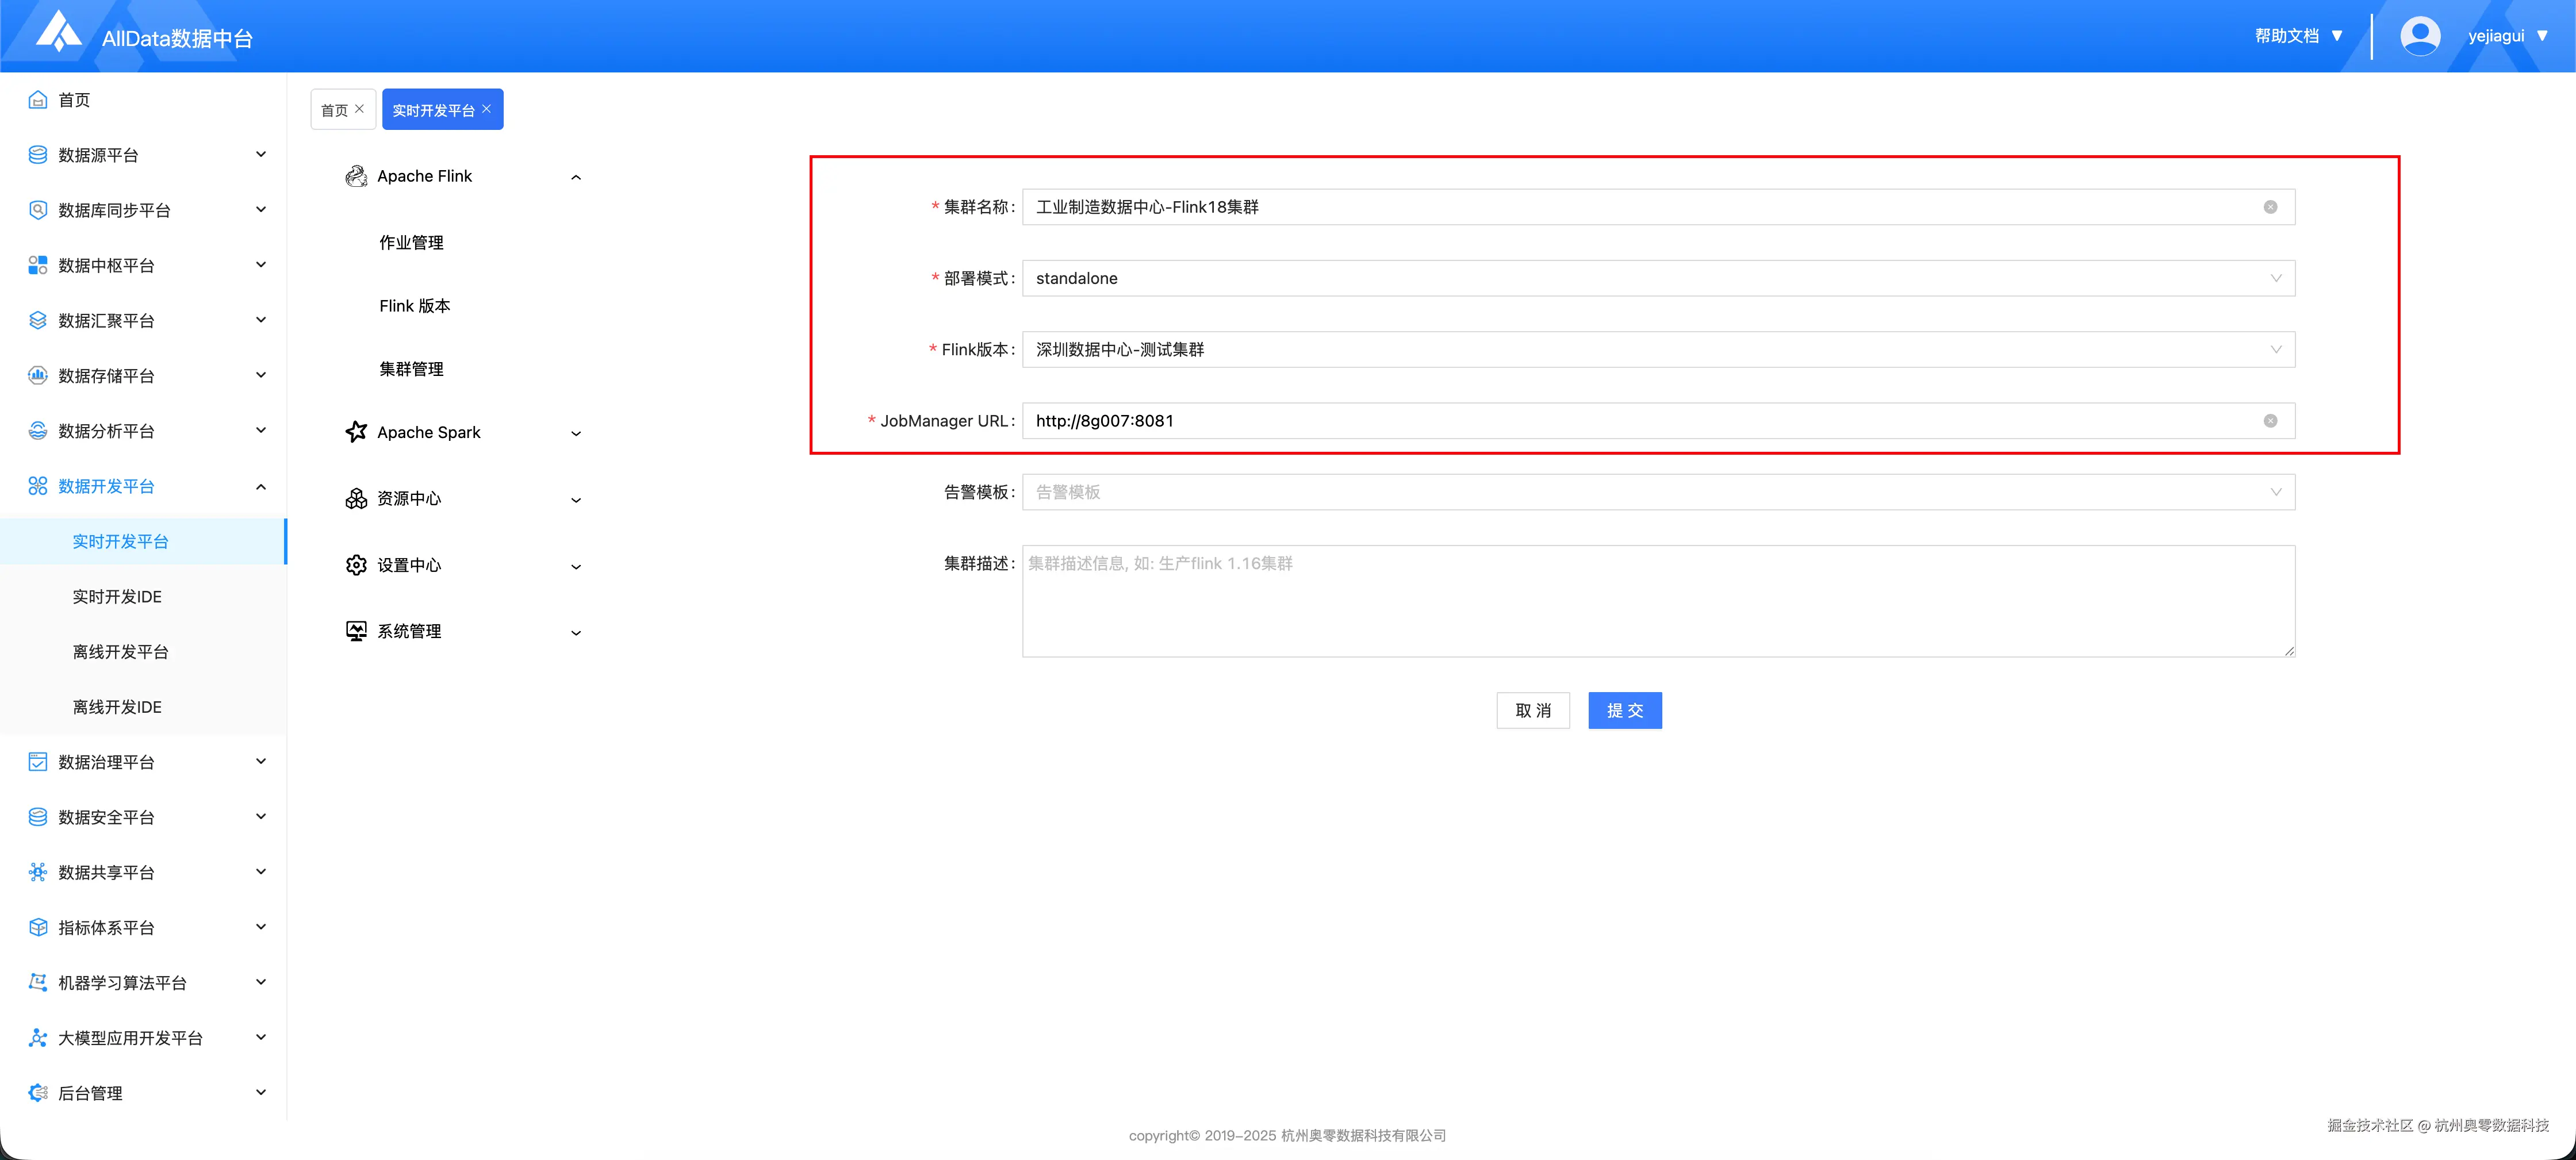The image size is (2576, 1160).
Task: Click the user avatar icon
Action: click(2419, 36)
